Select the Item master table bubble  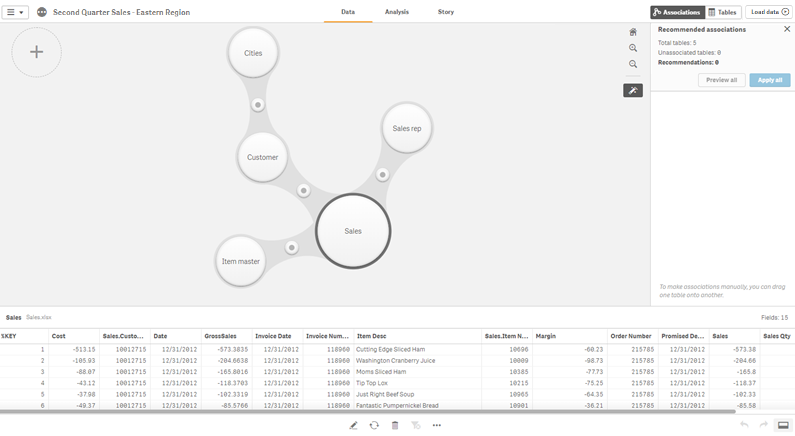point(240,261)
